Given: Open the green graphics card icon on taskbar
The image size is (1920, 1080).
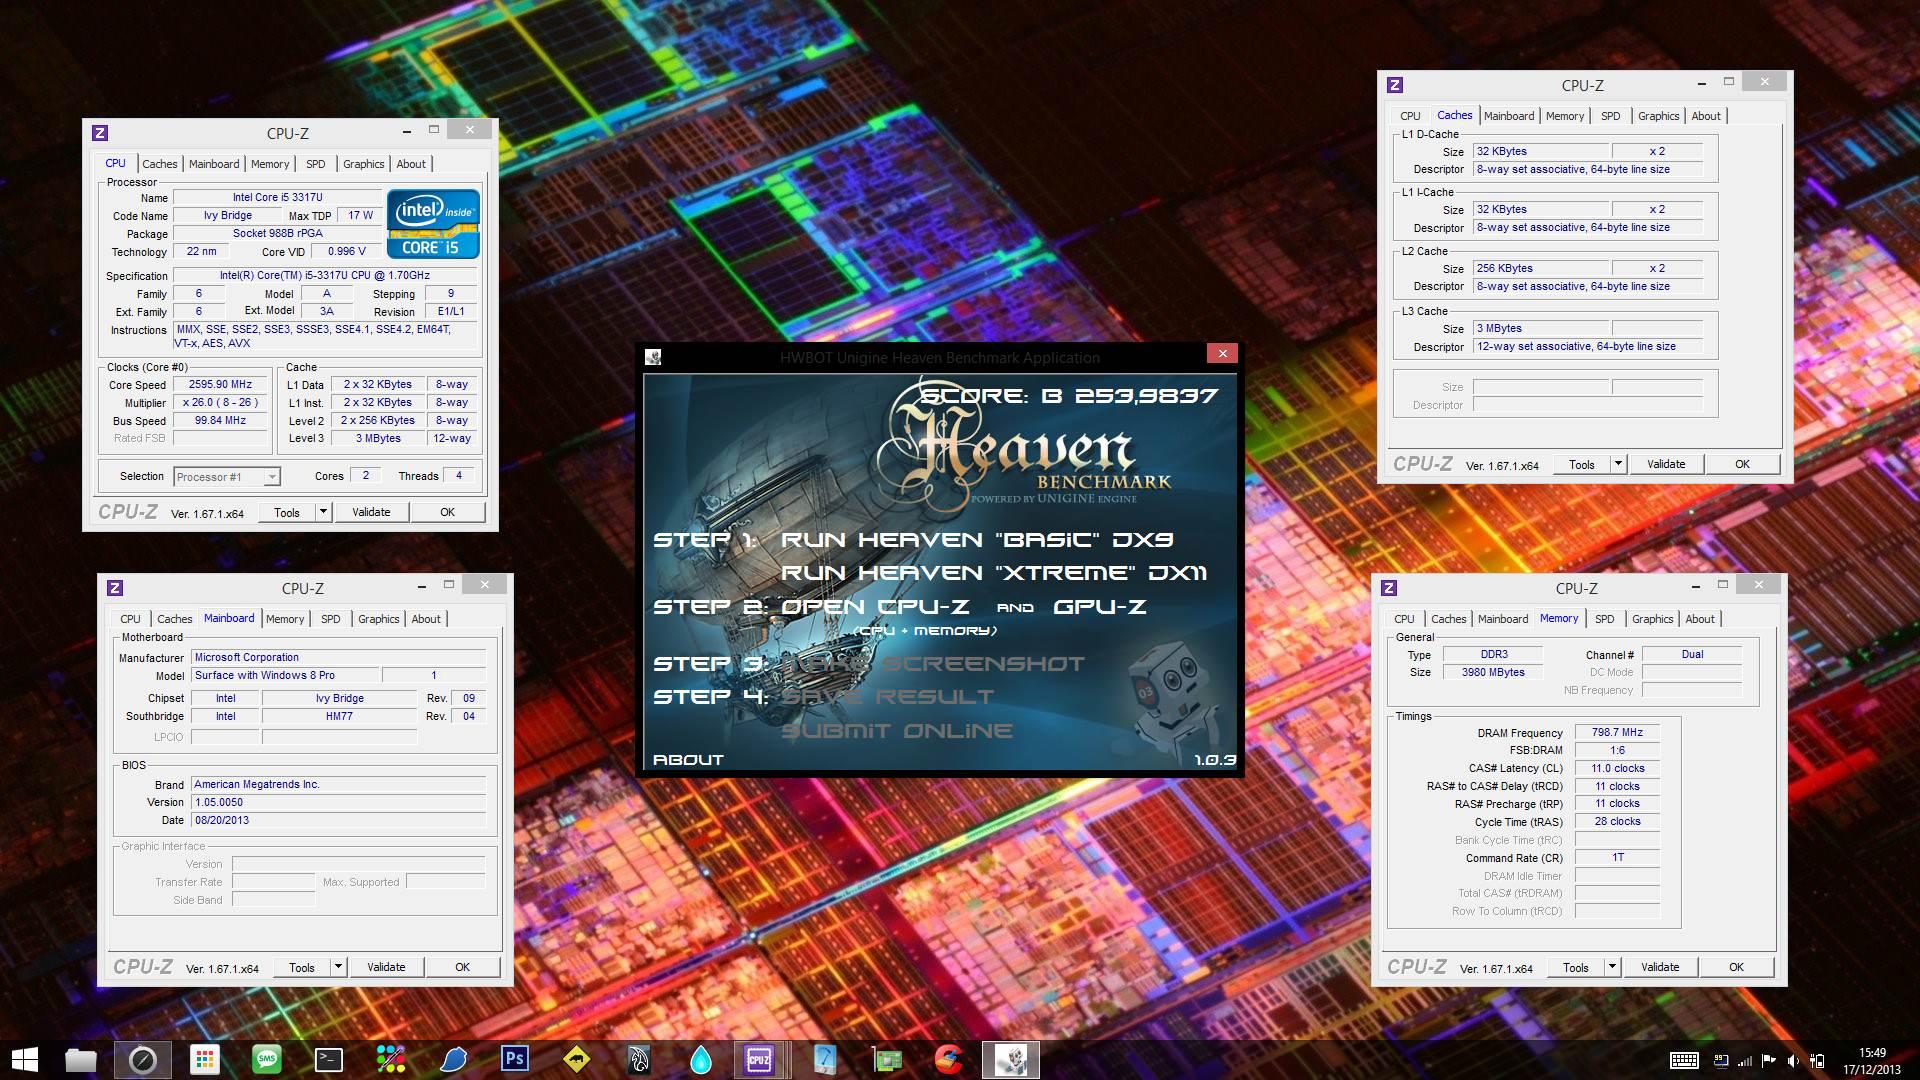Looking at the screenshot, I should pos(887,1059).
